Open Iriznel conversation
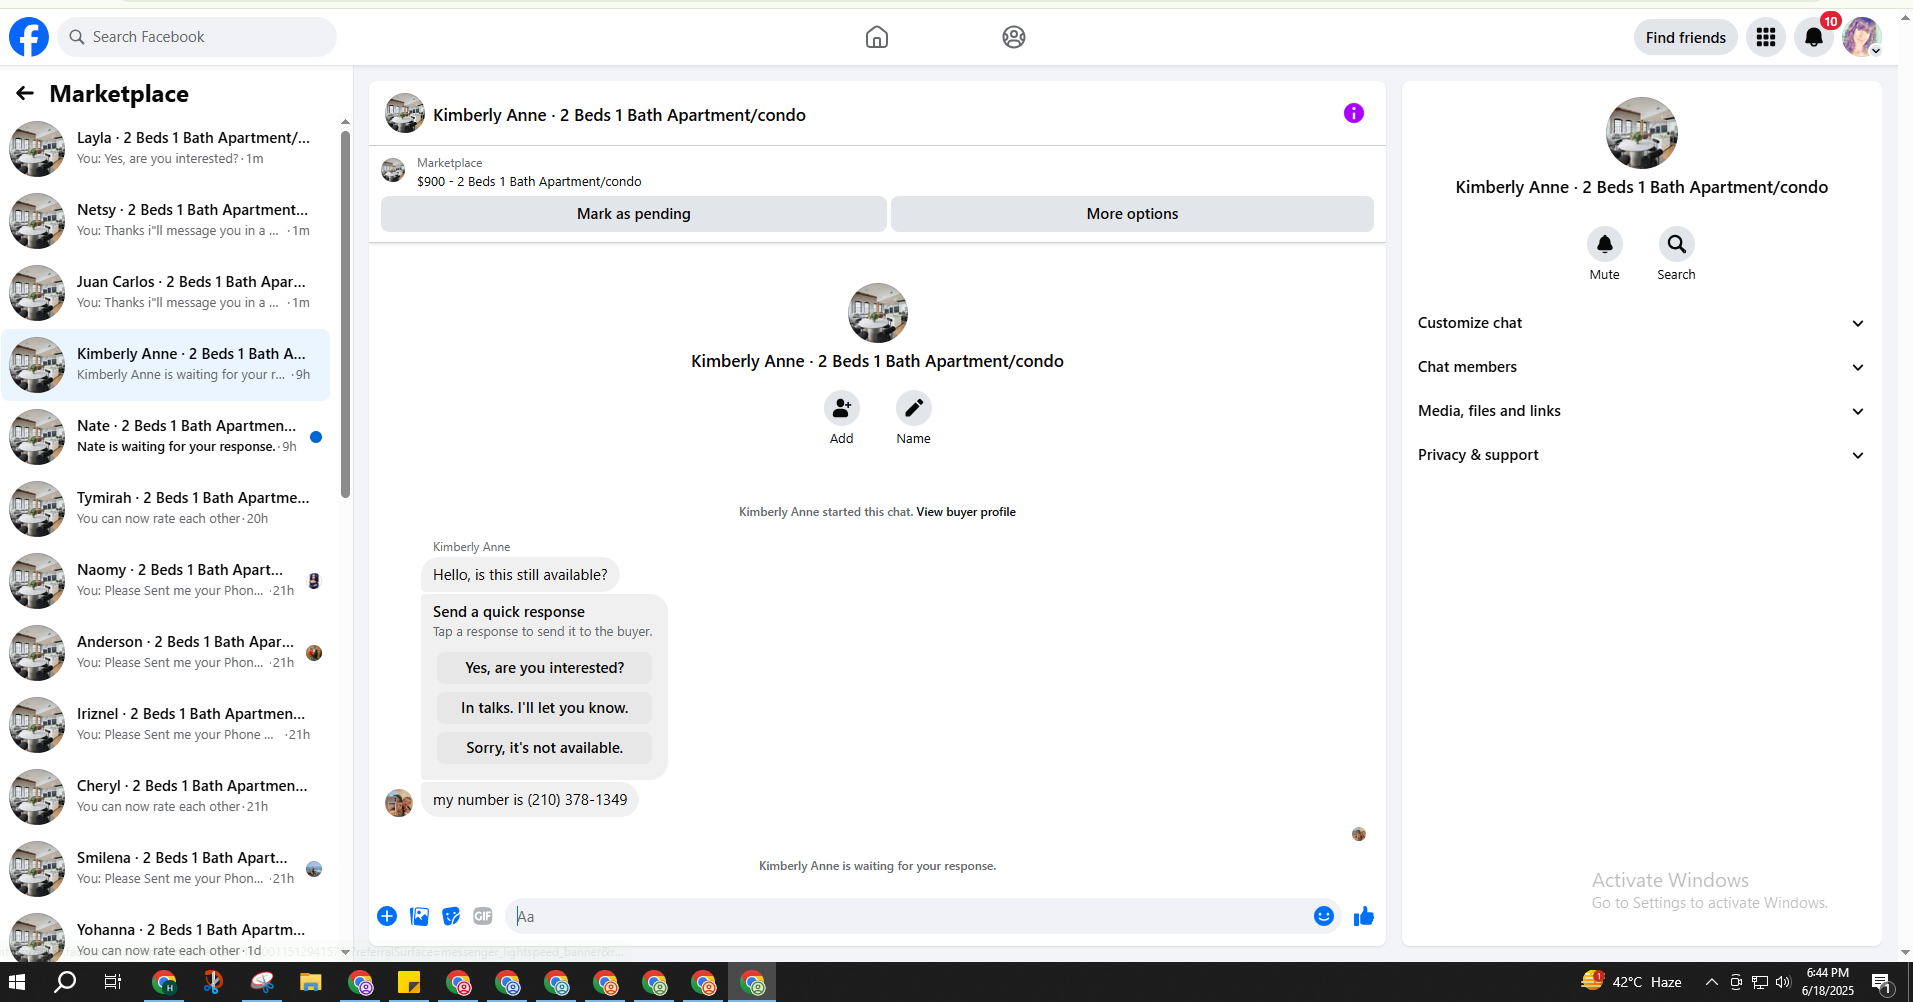The width and height of the screenshot is (1913, 1002). click(166, 725)
